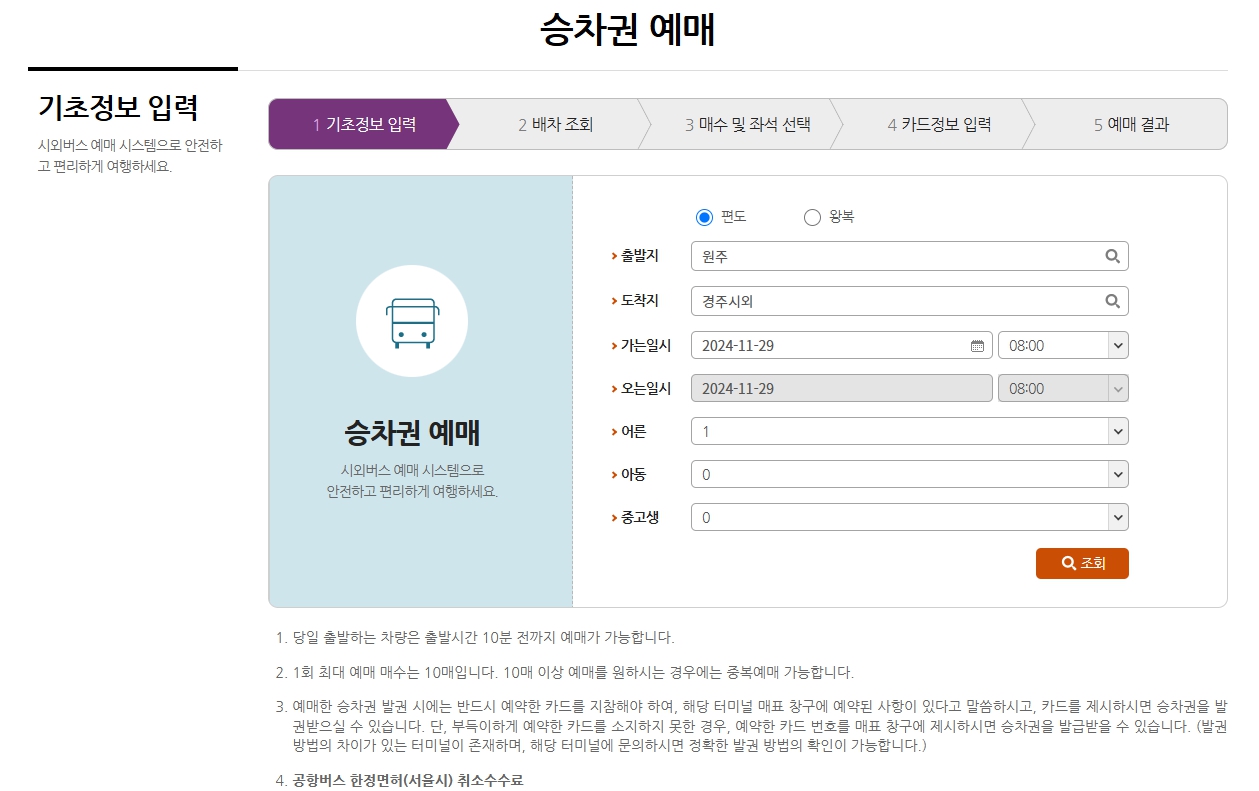Click the 가는일시 date field 2024-11-29
This screenshot has width=1259, height=791.
pos(840,344)
